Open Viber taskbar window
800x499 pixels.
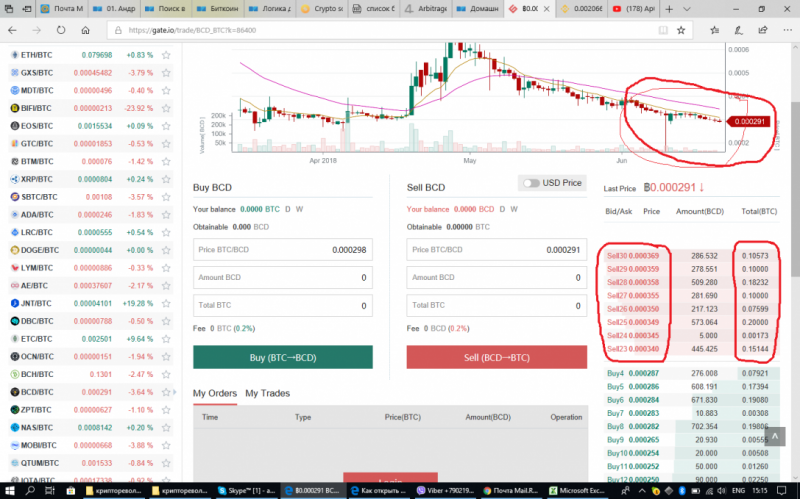coord(445,490)
